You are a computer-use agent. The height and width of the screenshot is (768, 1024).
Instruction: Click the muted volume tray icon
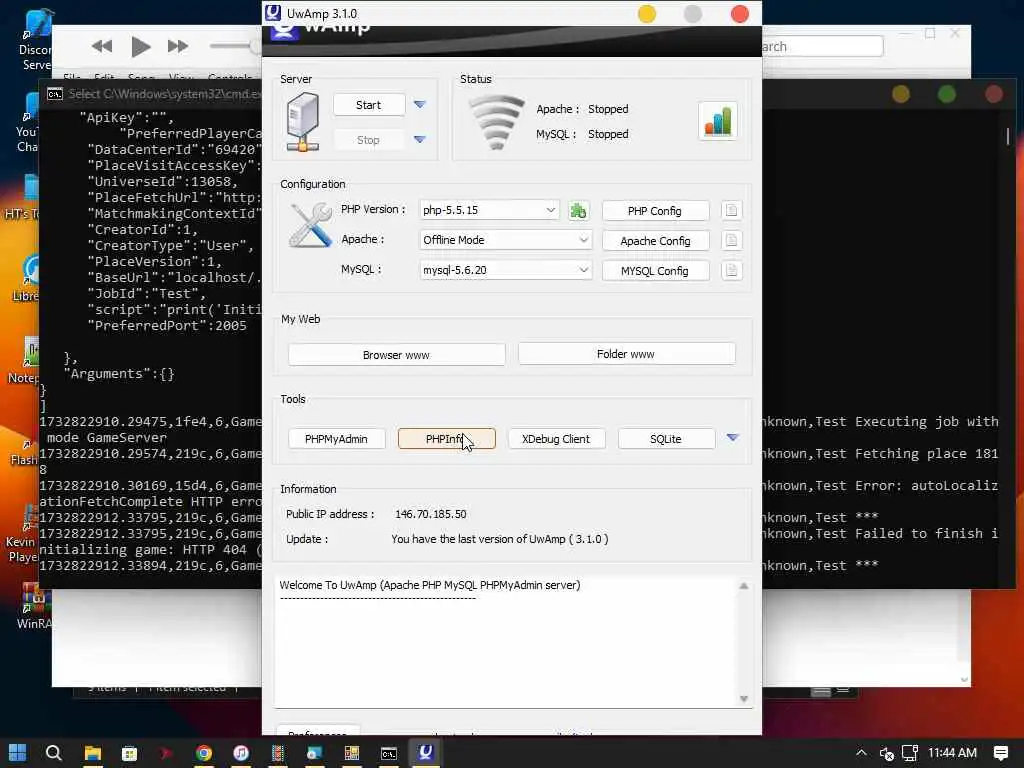[886, 754]
